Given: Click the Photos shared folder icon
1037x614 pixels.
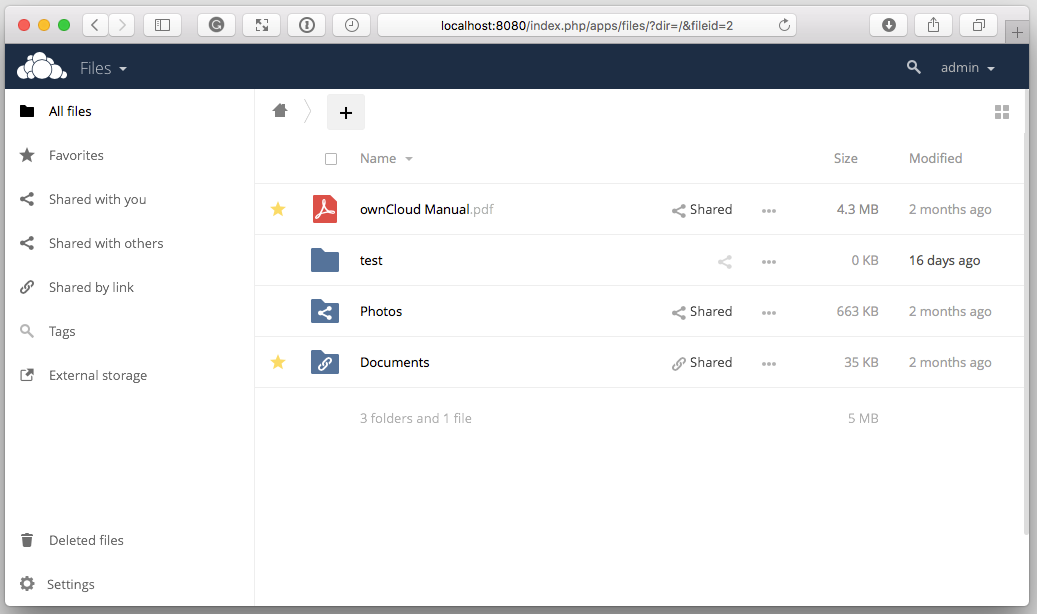Looking at the screenshot, I should 325,311.
